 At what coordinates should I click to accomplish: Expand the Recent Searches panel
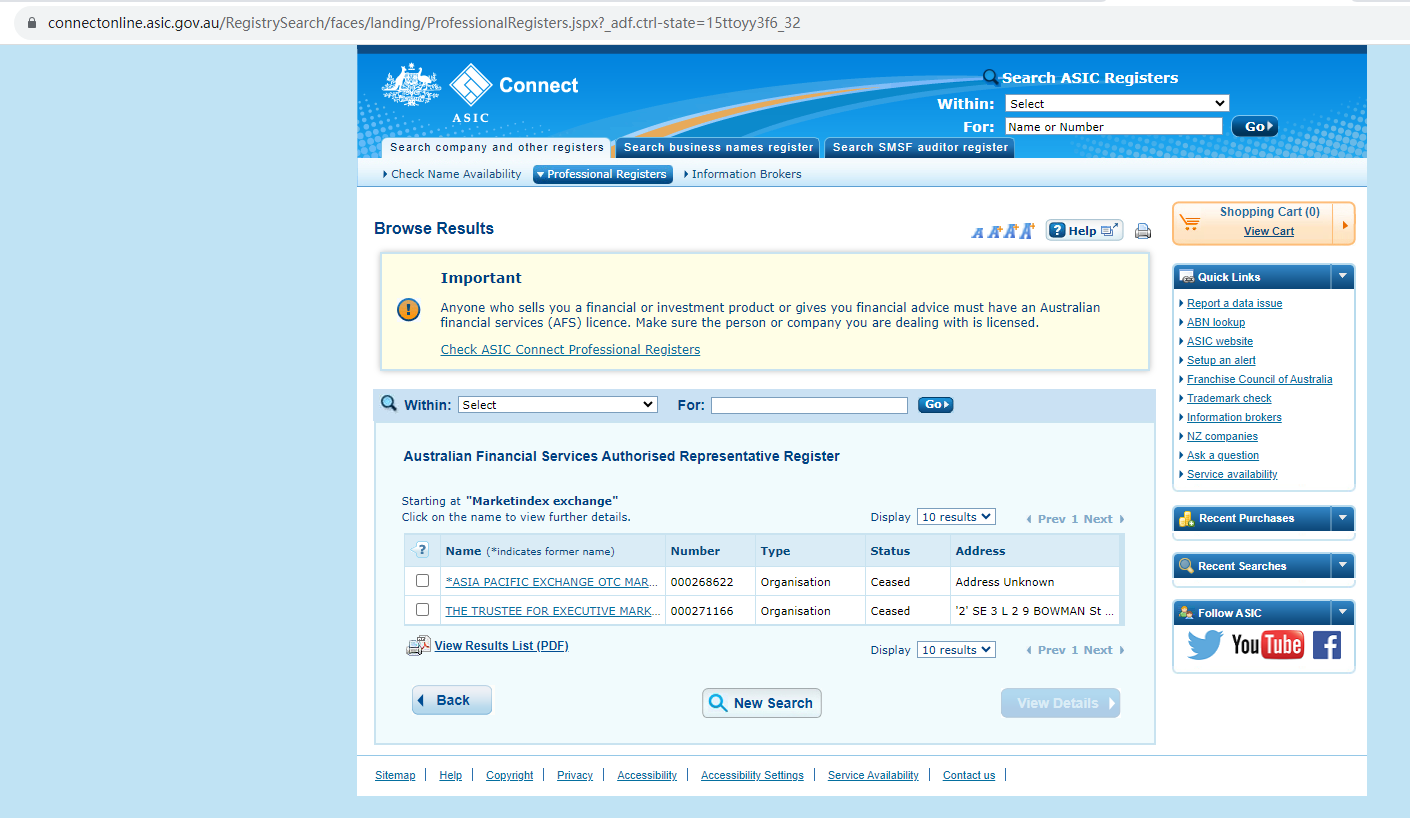1343,566
